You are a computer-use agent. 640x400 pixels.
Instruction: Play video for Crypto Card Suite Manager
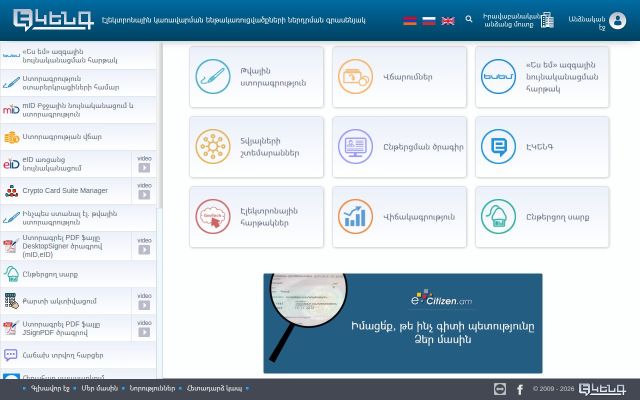(x=144, y=191)
